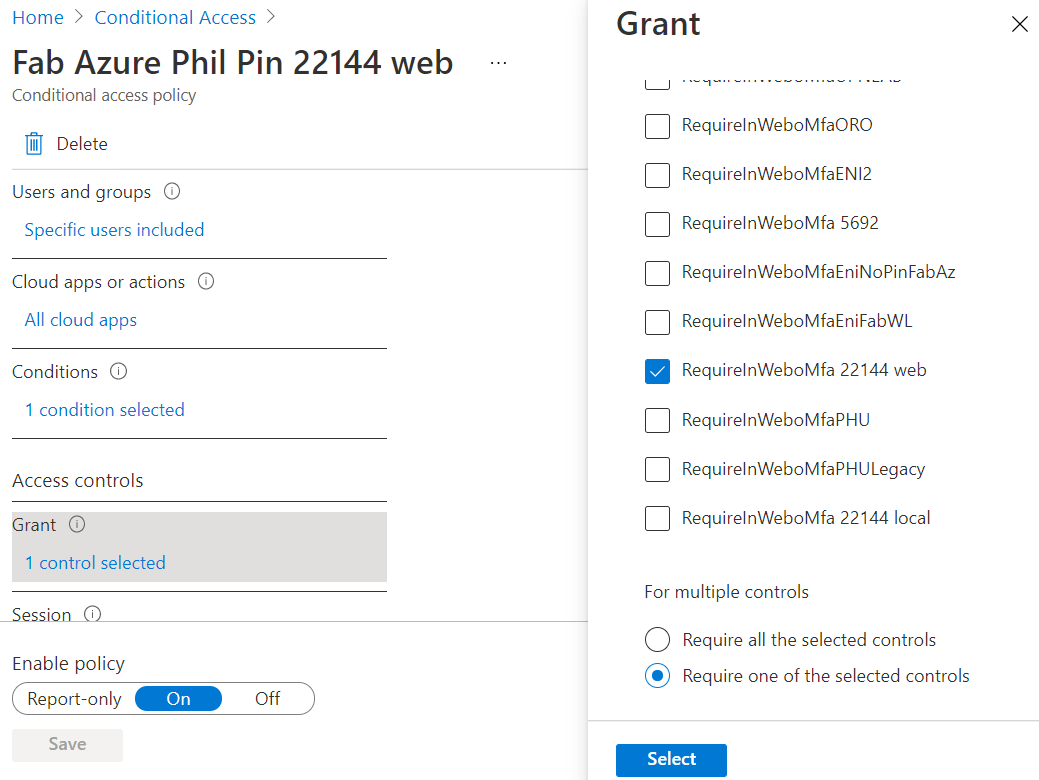Turn the policy Off
This screenshot has height=780, width=1039.
(267, 698)
